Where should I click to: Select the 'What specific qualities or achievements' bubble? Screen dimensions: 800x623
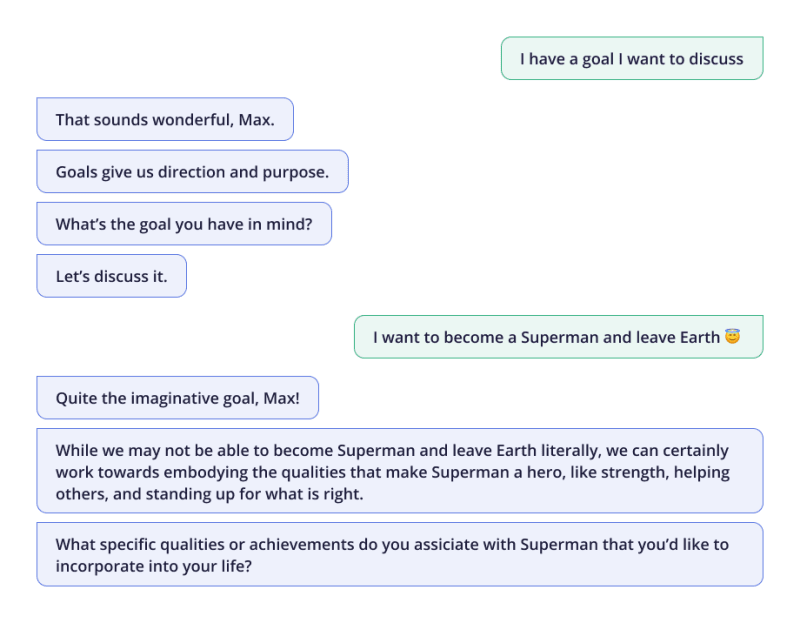click(400, 555)
